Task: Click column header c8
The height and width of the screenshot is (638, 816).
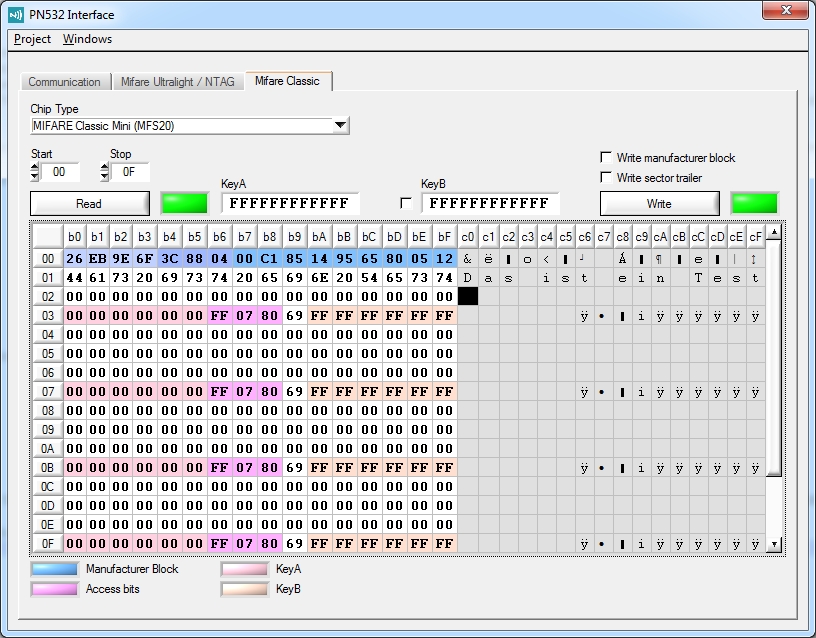Action: pos(622,237)
